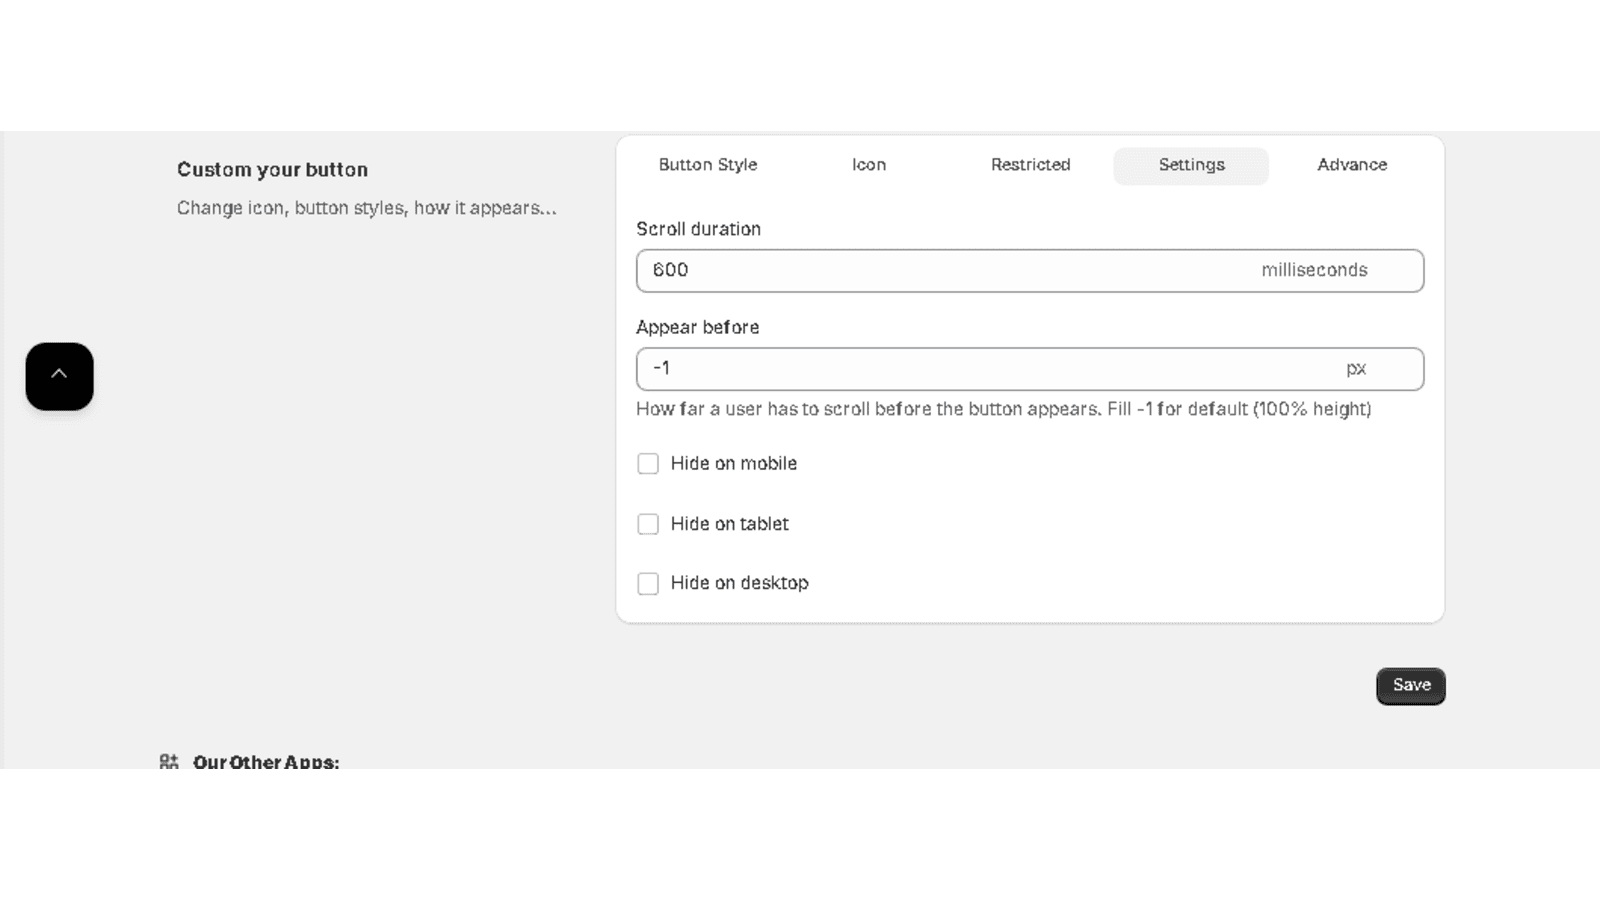
Task: Click the Scroll duration label
Action: click(698, 229)
